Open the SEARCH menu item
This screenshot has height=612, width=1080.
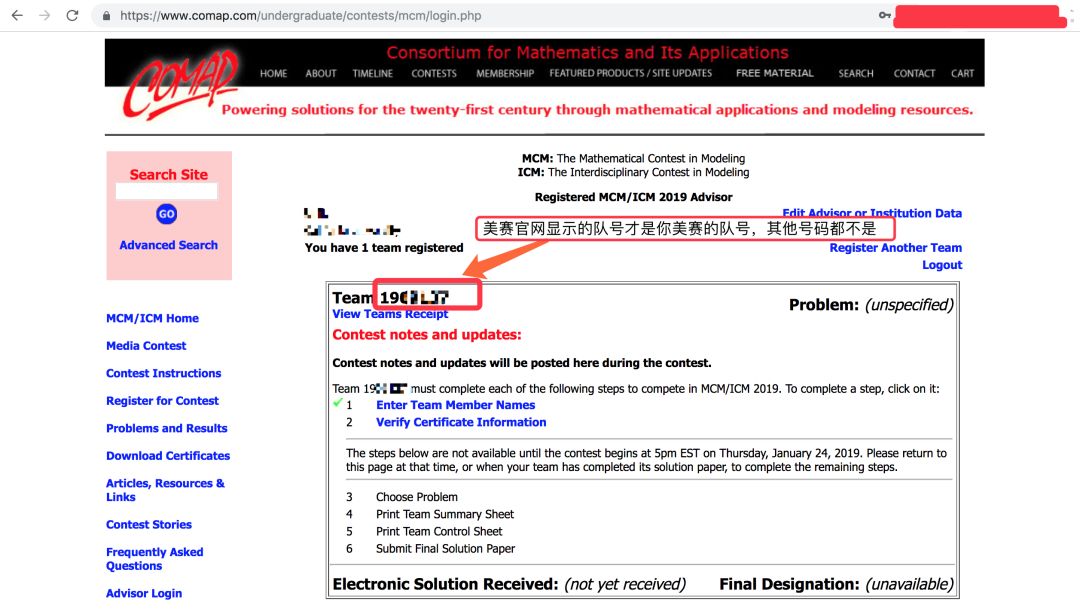(855, 74)
